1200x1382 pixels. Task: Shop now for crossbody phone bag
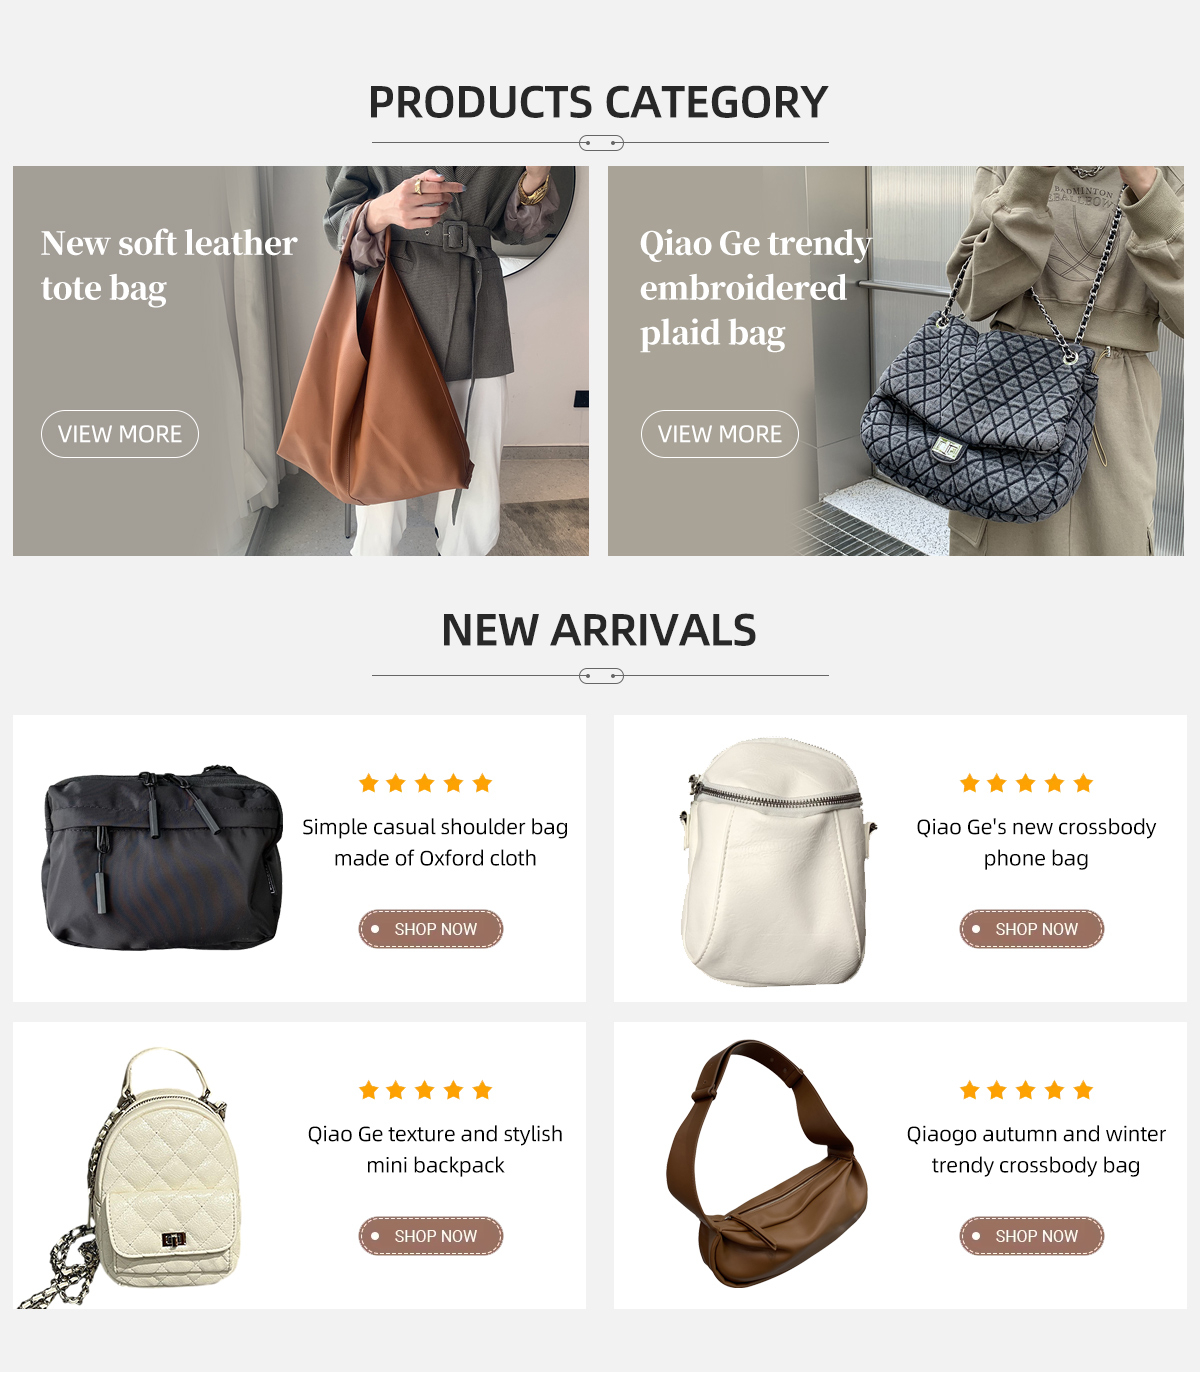[1032, 929]
